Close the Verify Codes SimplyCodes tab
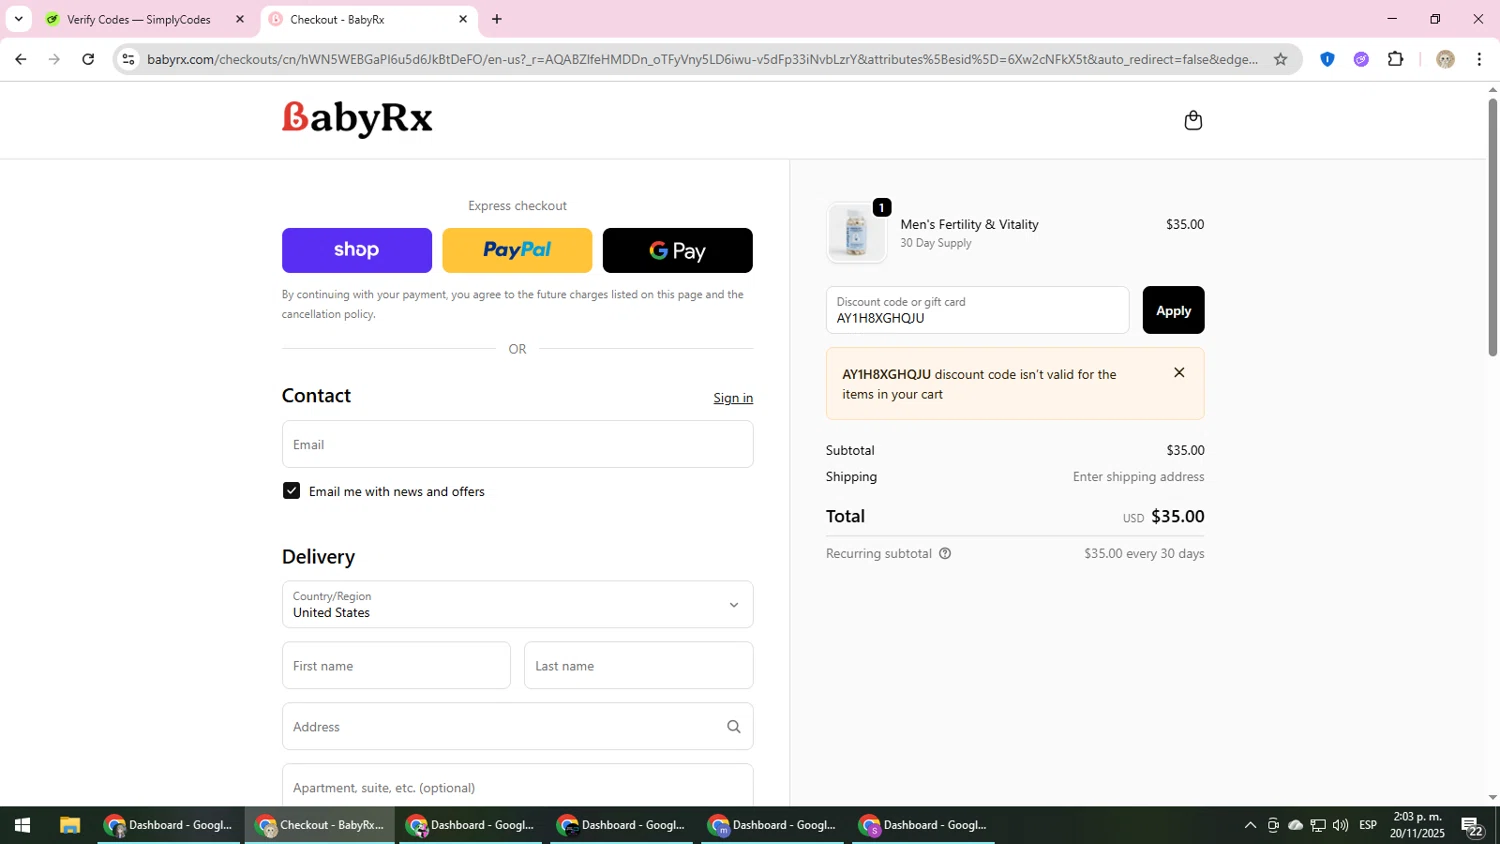 coord(239,19)
